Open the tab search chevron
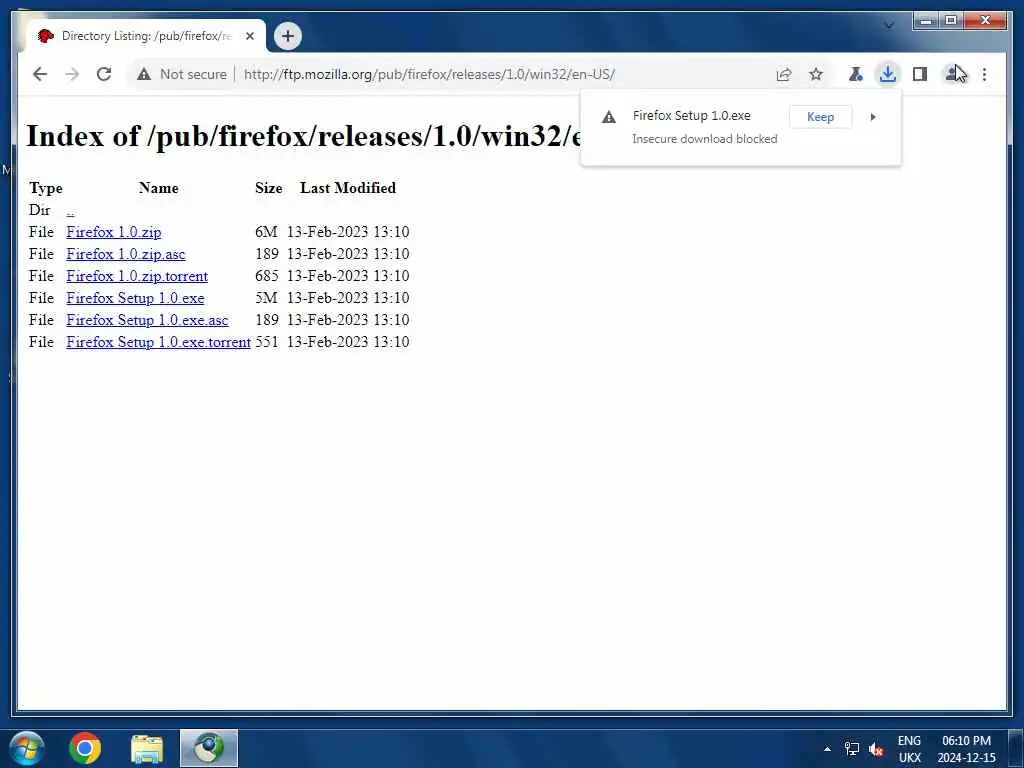Image resolution: width=1024 pixels, height=768 pixels. pos(888,25)
